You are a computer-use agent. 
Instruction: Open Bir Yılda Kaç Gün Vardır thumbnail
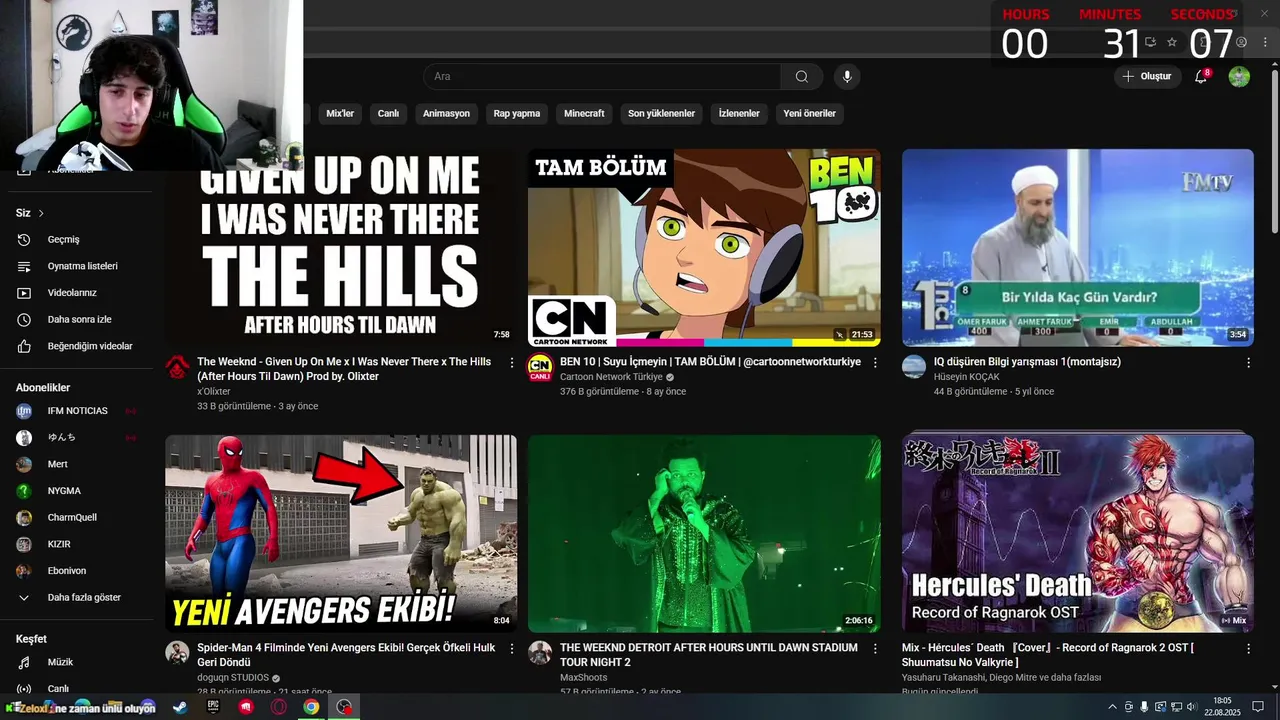(1077, 247)
